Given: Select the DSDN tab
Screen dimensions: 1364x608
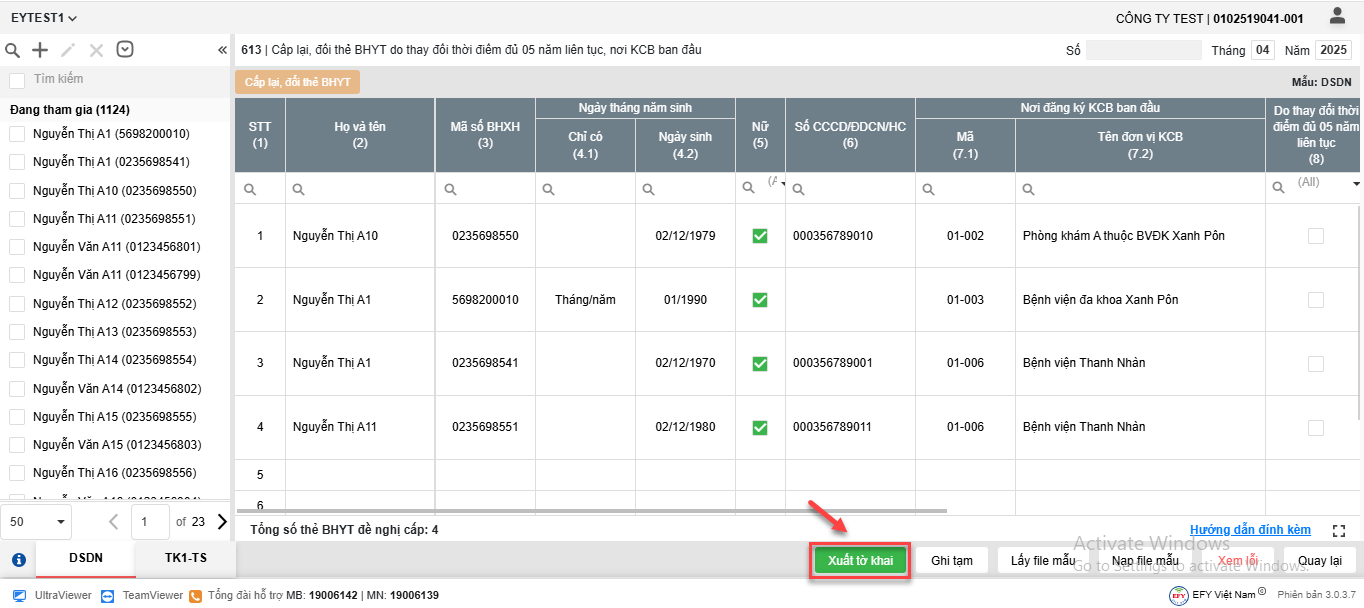Looking at the screenshot, I should click(85, 559).
